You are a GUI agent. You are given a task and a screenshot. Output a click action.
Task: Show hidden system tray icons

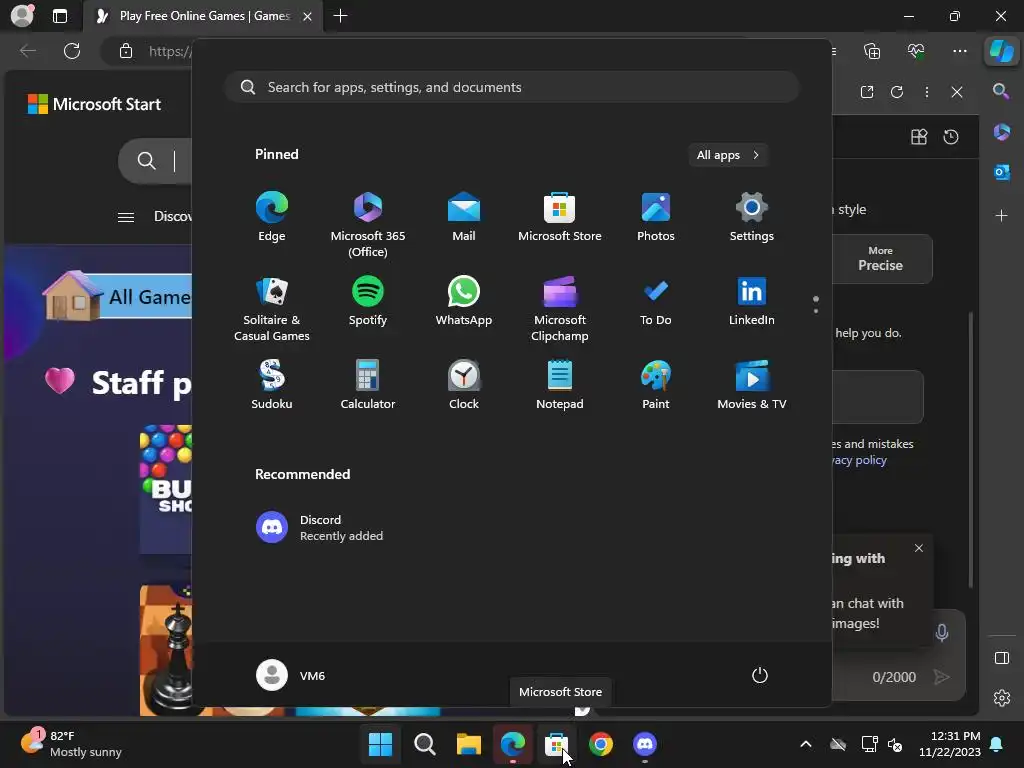tap(806, 744)
